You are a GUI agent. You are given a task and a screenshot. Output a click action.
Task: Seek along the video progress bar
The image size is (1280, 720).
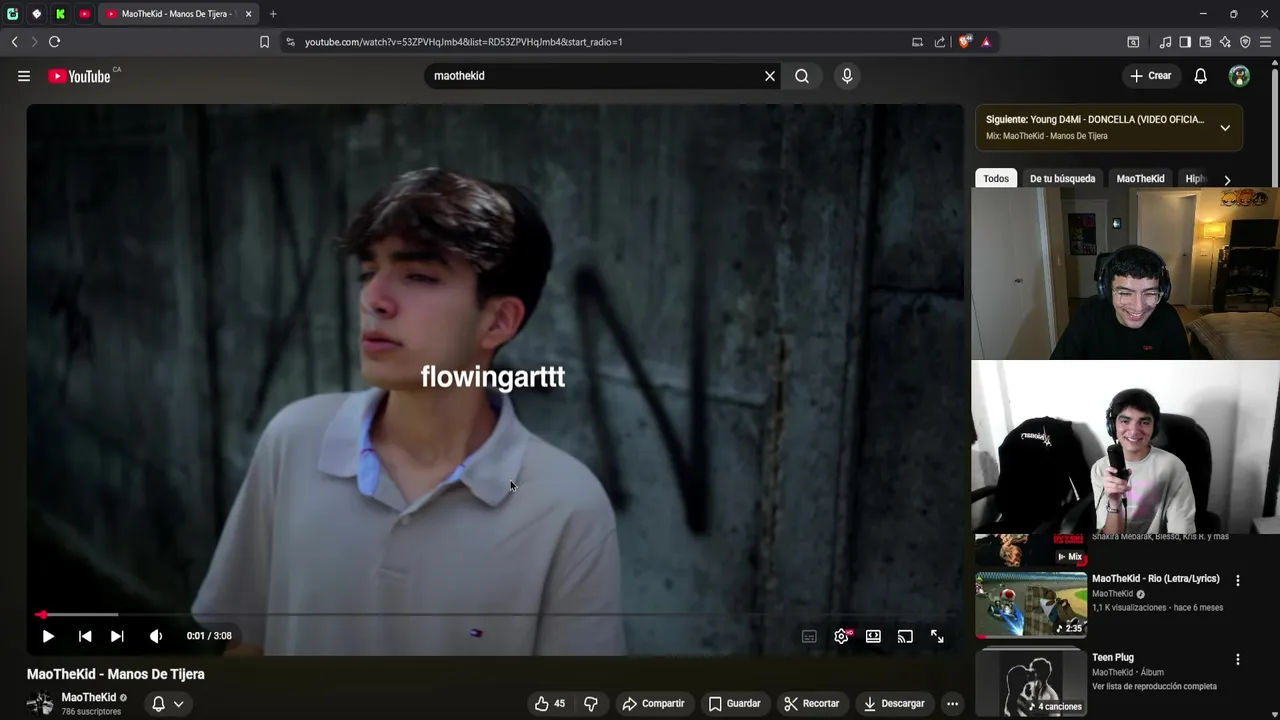[x=495, y=614]
